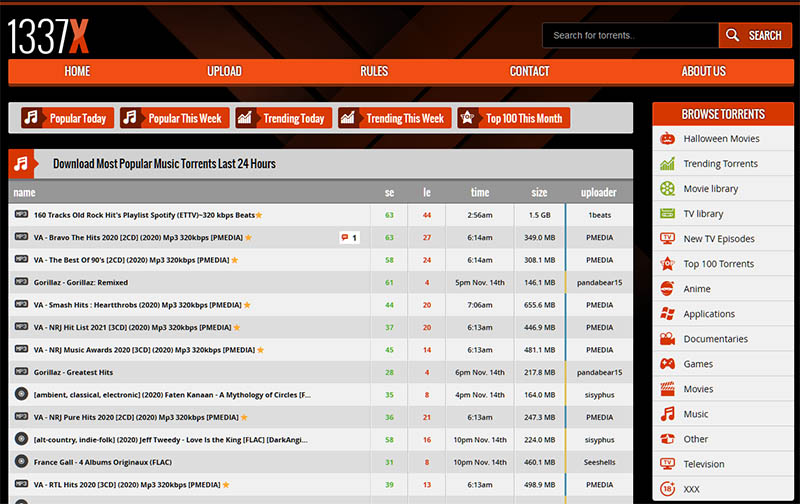This screenshot has width=800, height=504.
Task: Open VA - NRJ Hit List 2021 torrent
Action: coord(132,327)
